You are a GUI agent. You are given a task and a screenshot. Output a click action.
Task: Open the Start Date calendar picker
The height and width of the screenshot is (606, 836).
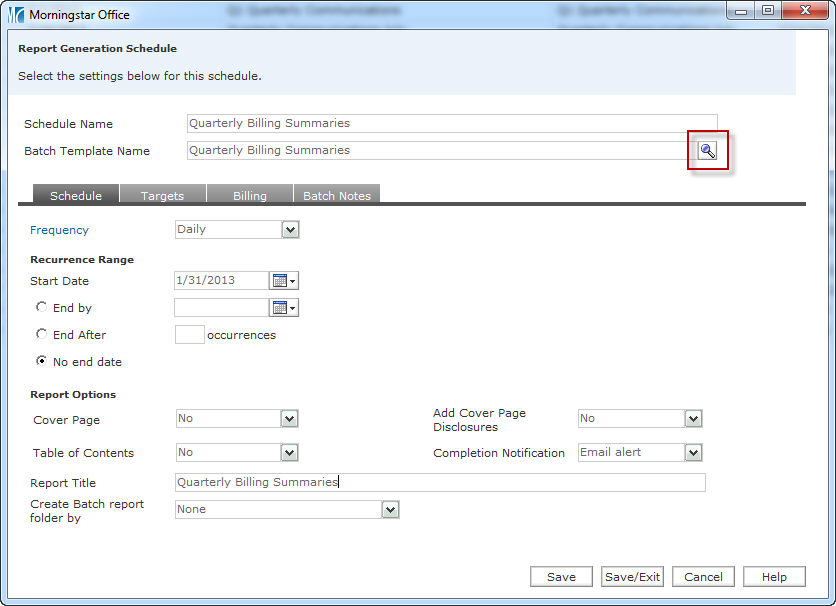point(285,281)
